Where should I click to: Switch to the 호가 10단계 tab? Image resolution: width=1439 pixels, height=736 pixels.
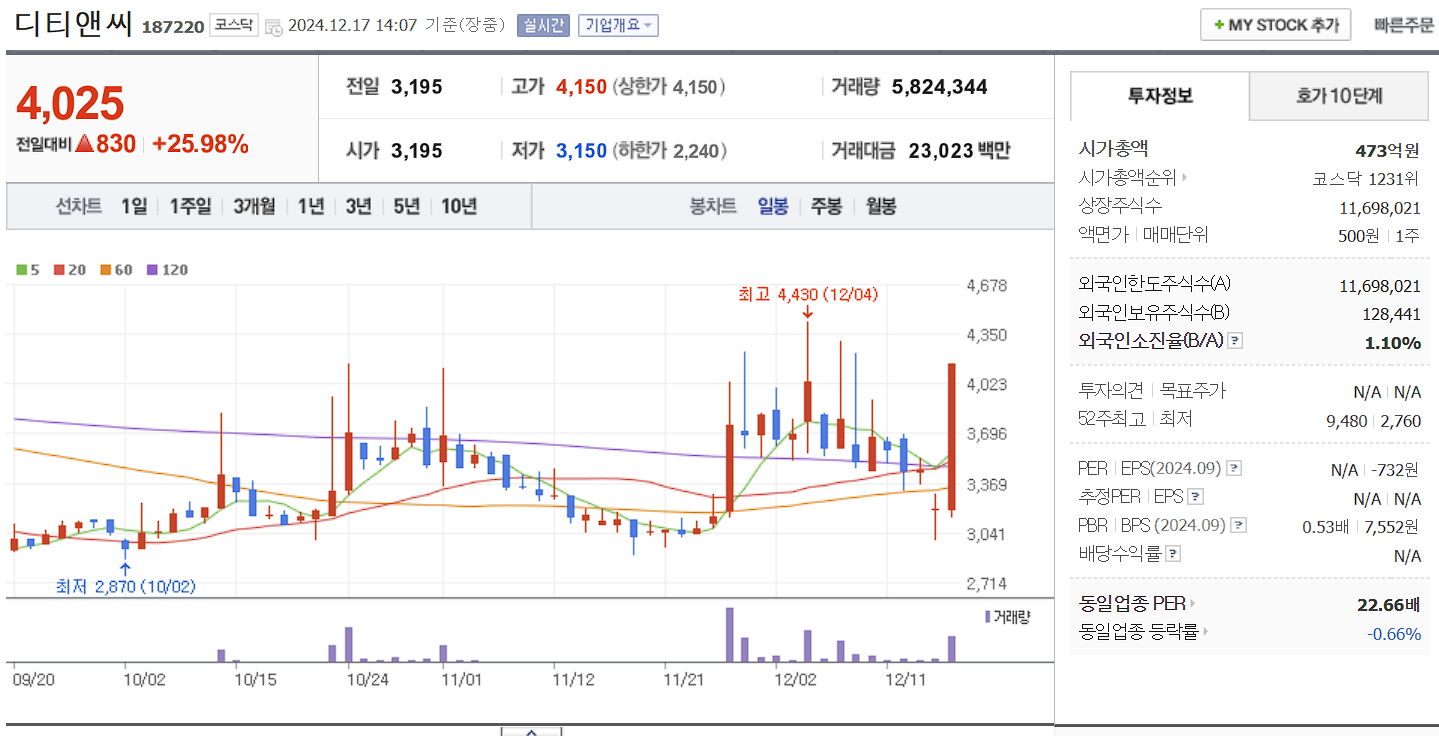click(1338, 95)
